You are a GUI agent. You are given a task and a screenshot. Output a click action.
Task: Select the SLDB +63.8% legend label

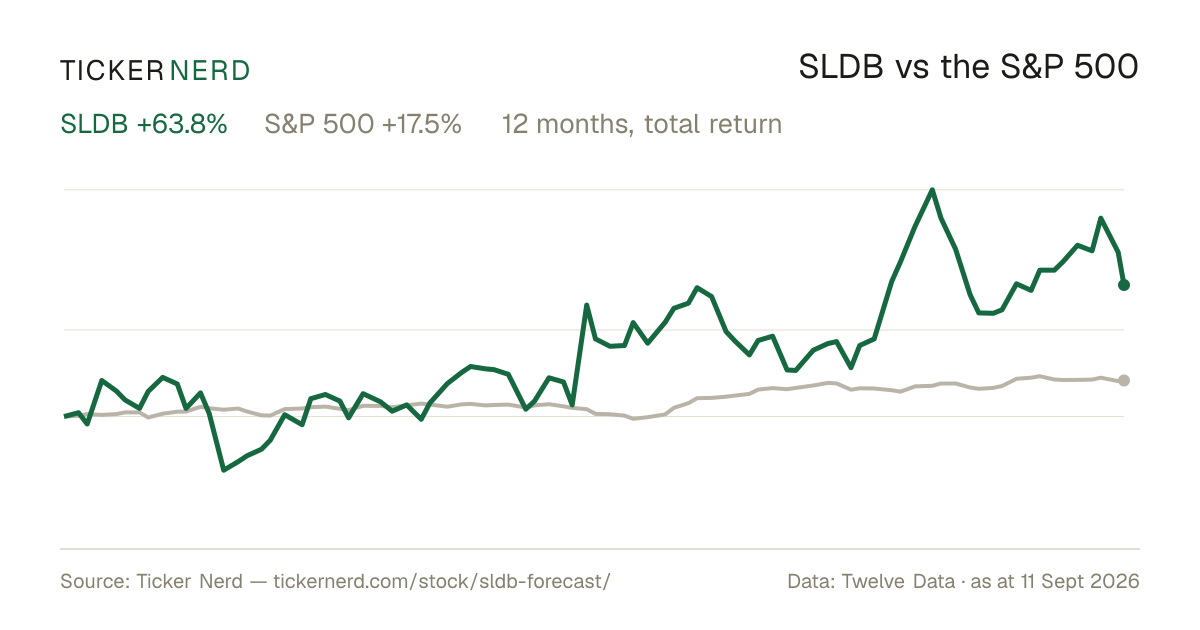[x=144, y=125]
